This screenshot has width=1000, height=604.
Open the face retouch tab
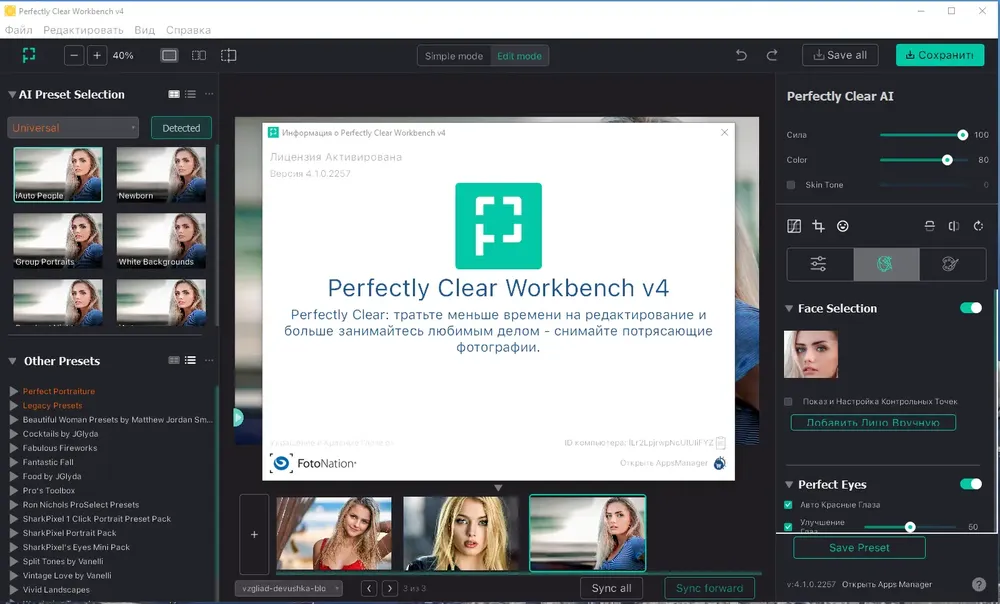point(886,264)
